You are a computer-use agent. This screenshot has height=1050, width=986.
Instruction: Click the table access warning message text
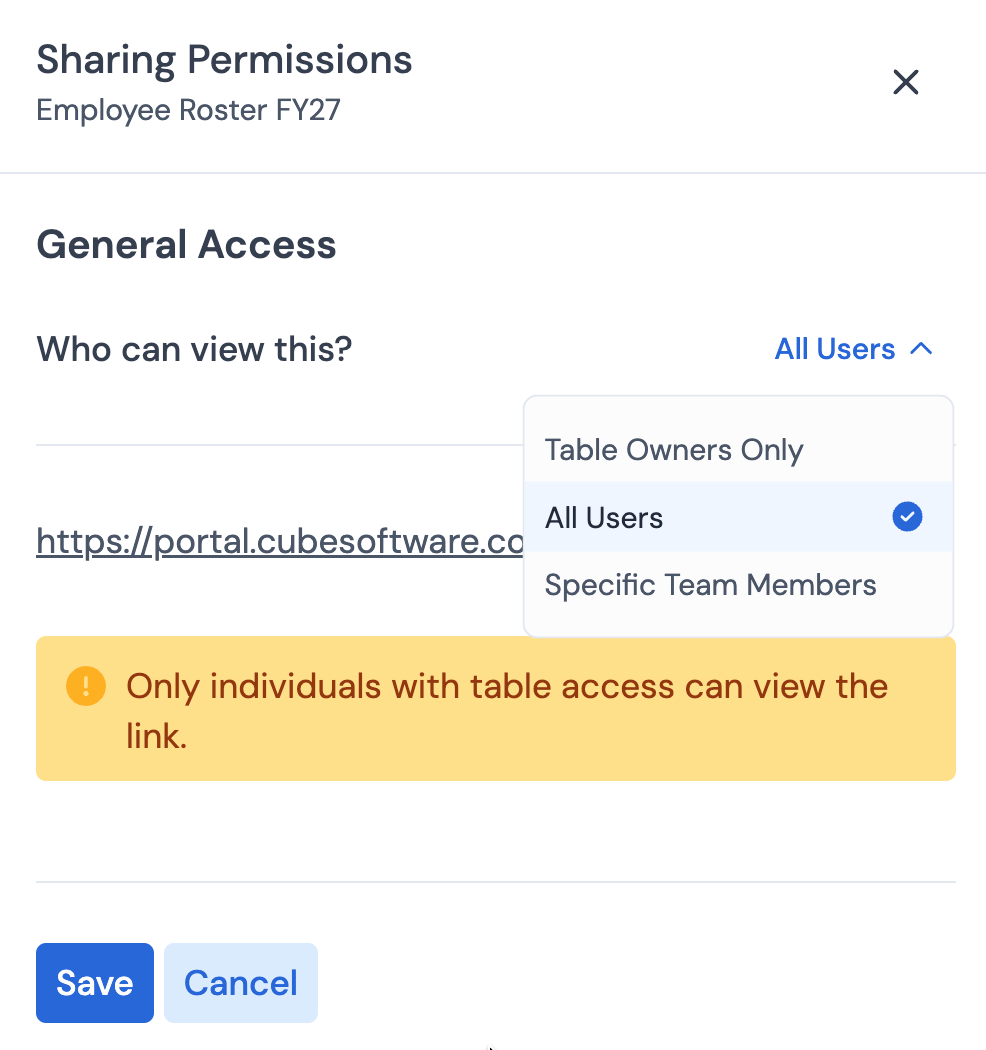[507, 711]
